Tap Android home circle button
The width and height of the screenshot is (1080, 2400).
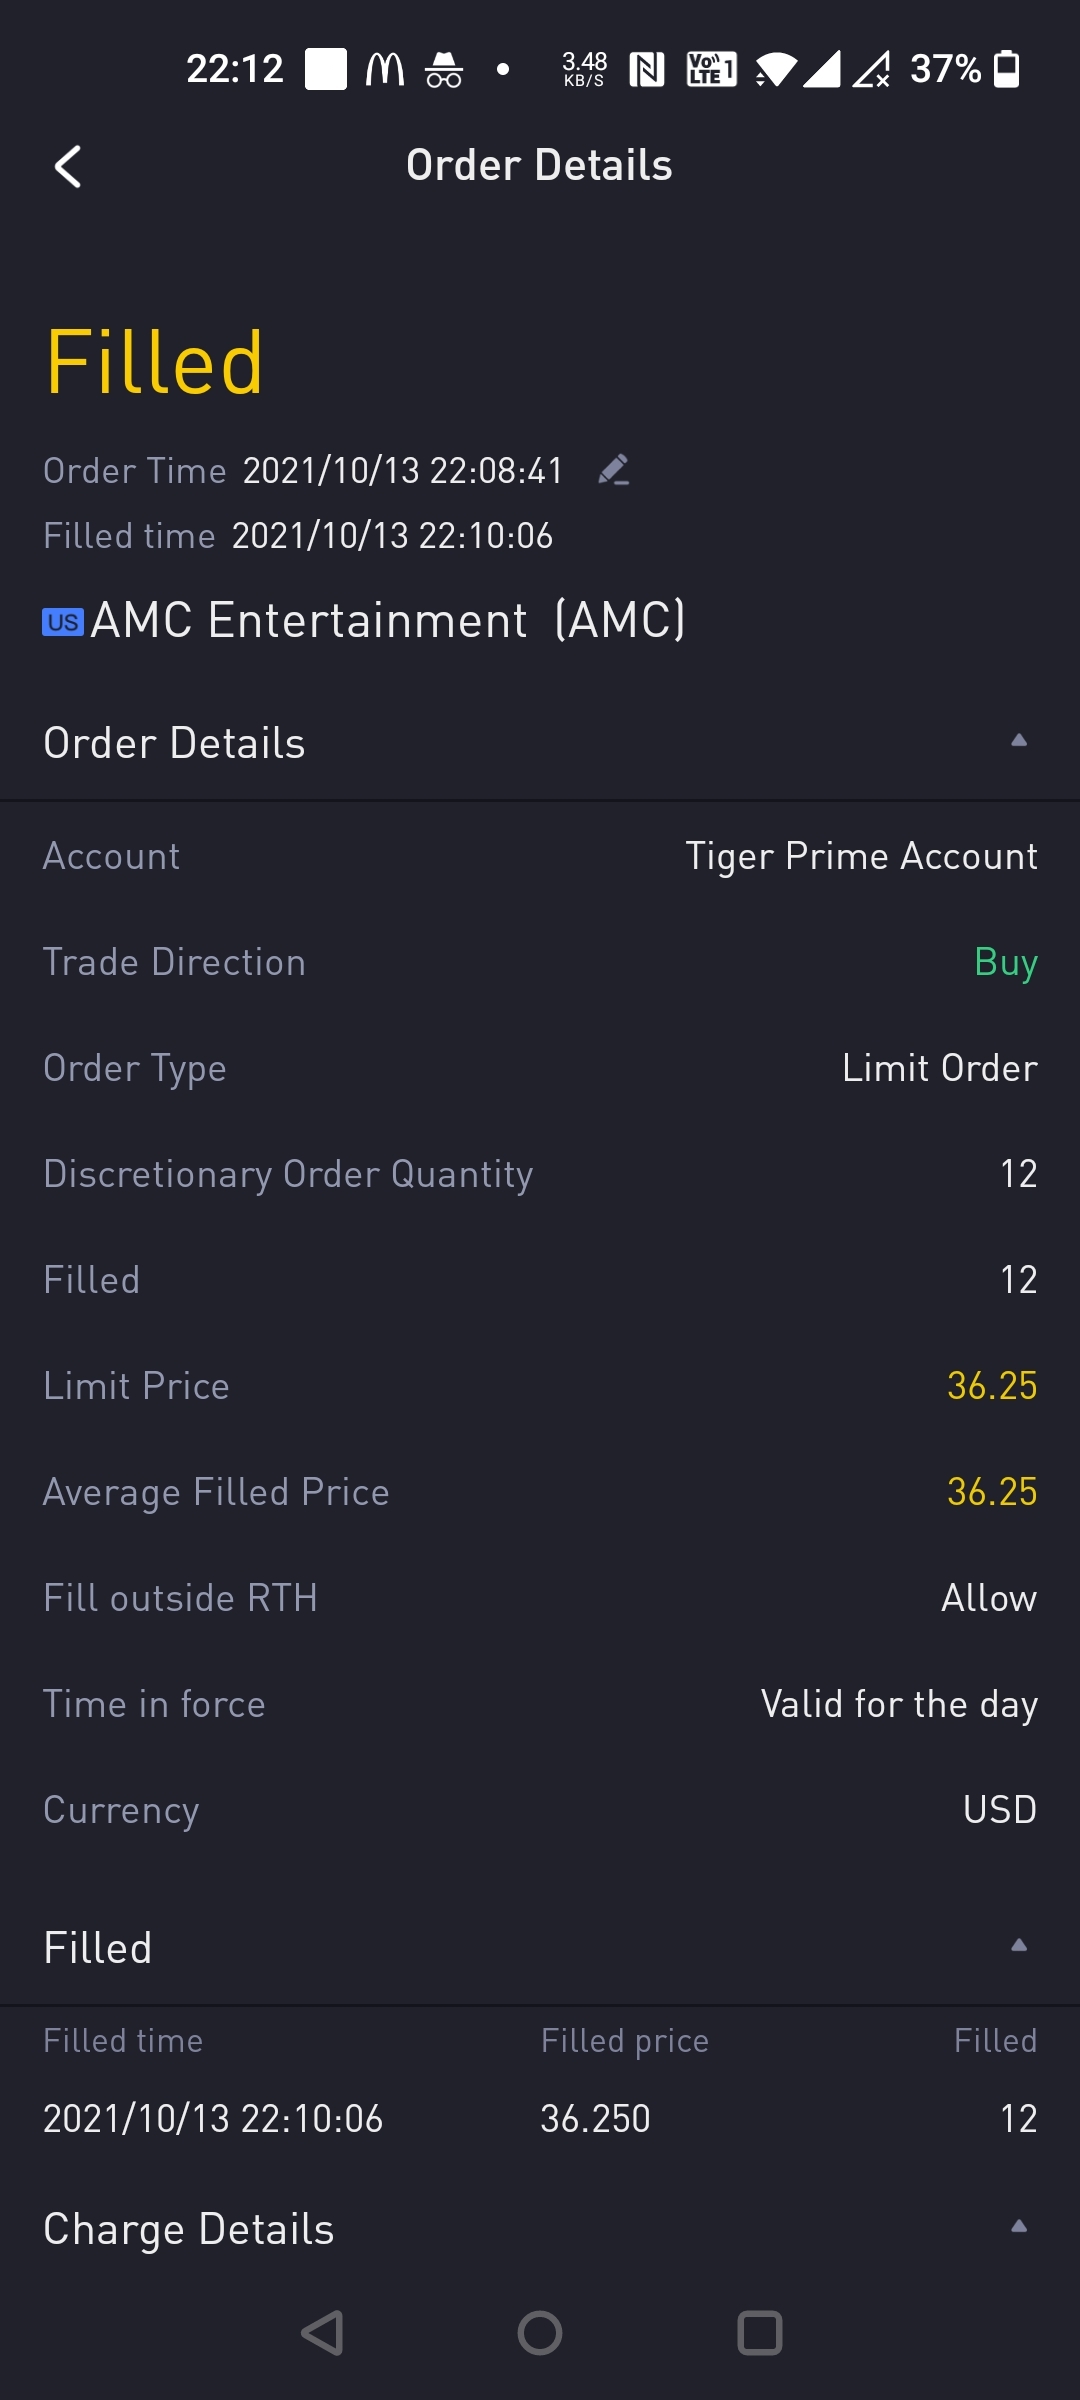coord(540,2333)
